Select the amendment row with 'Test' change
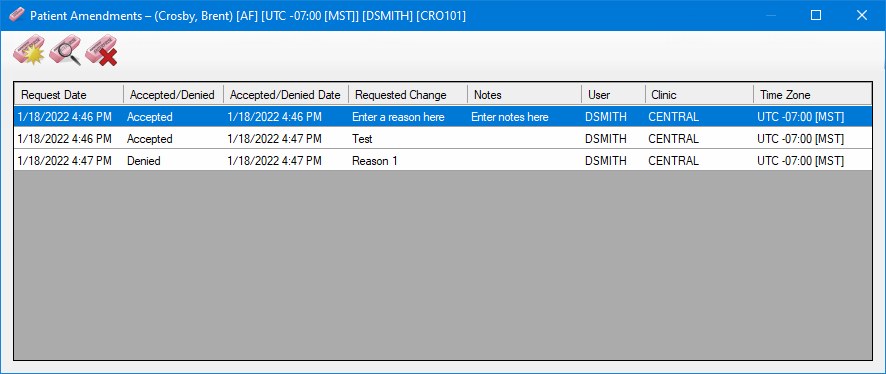The width and height of the screenshot is (886, 374). coord(443,138)
